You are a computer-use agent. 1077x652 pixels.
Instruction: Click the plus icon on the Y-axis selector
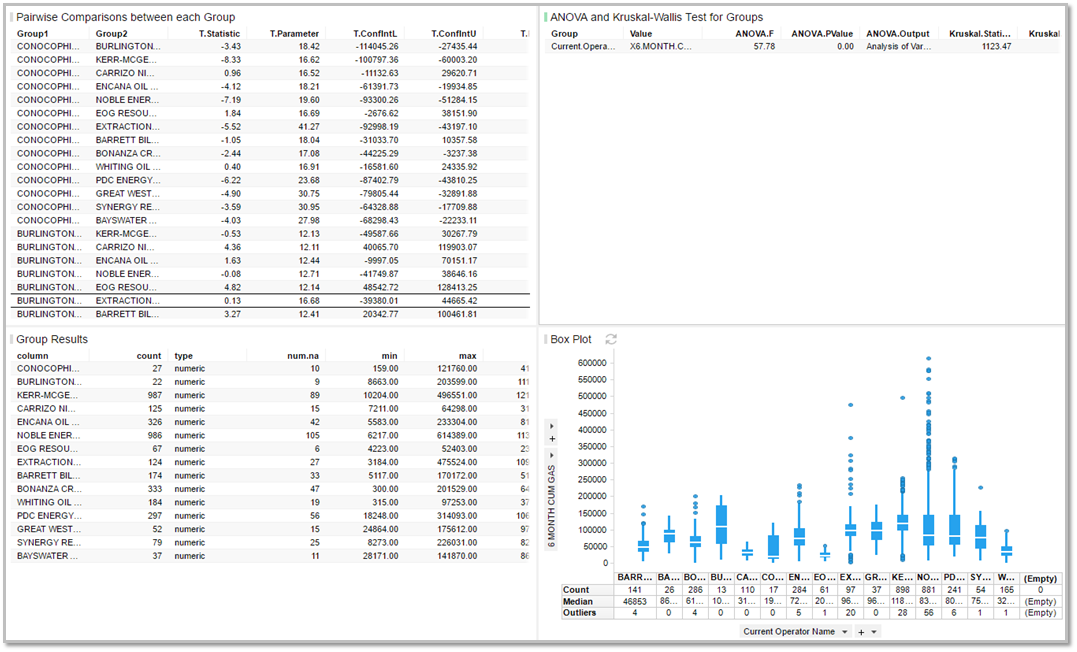(x=552, y=439)
